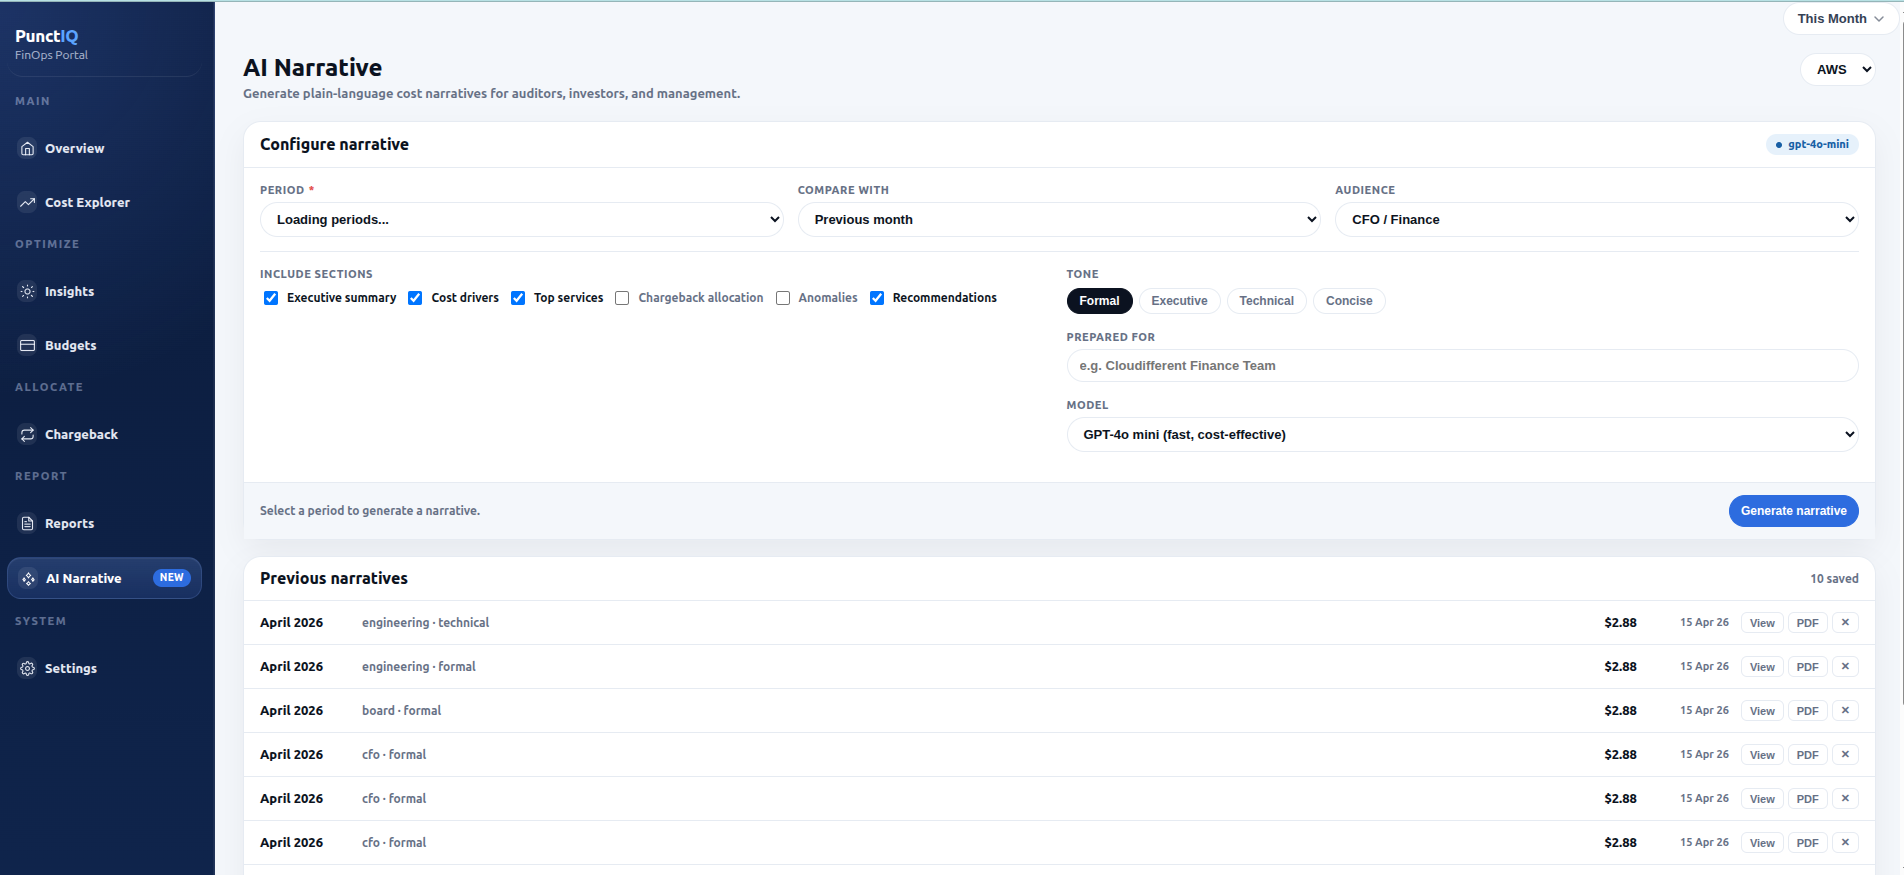1904x875 pixels.
Task: Choose the Technical tone
Action: (x=1266, y=301)
